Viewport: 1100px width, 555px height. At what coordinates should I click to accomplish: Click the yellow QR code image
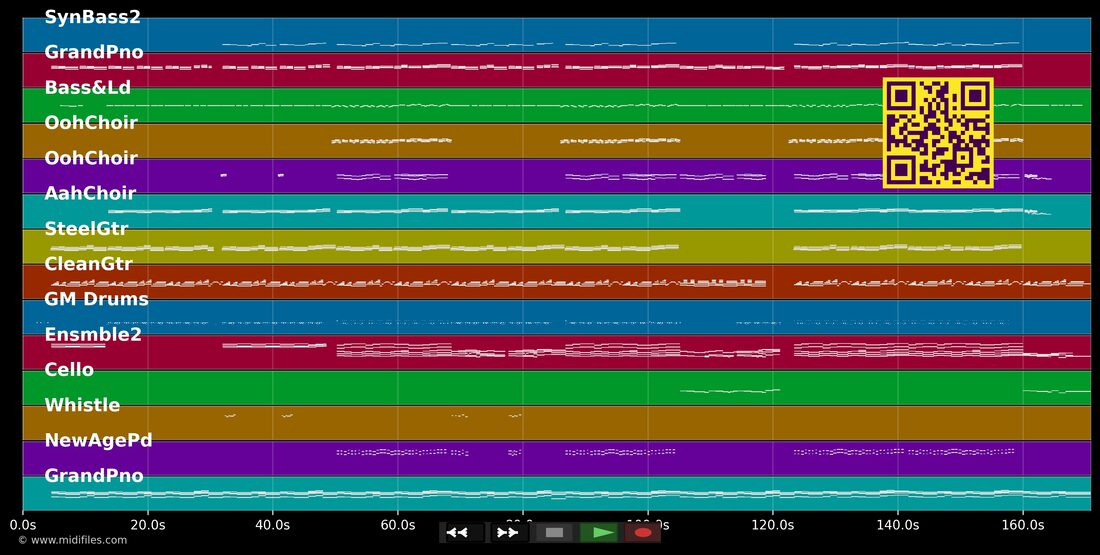(938, 133)
